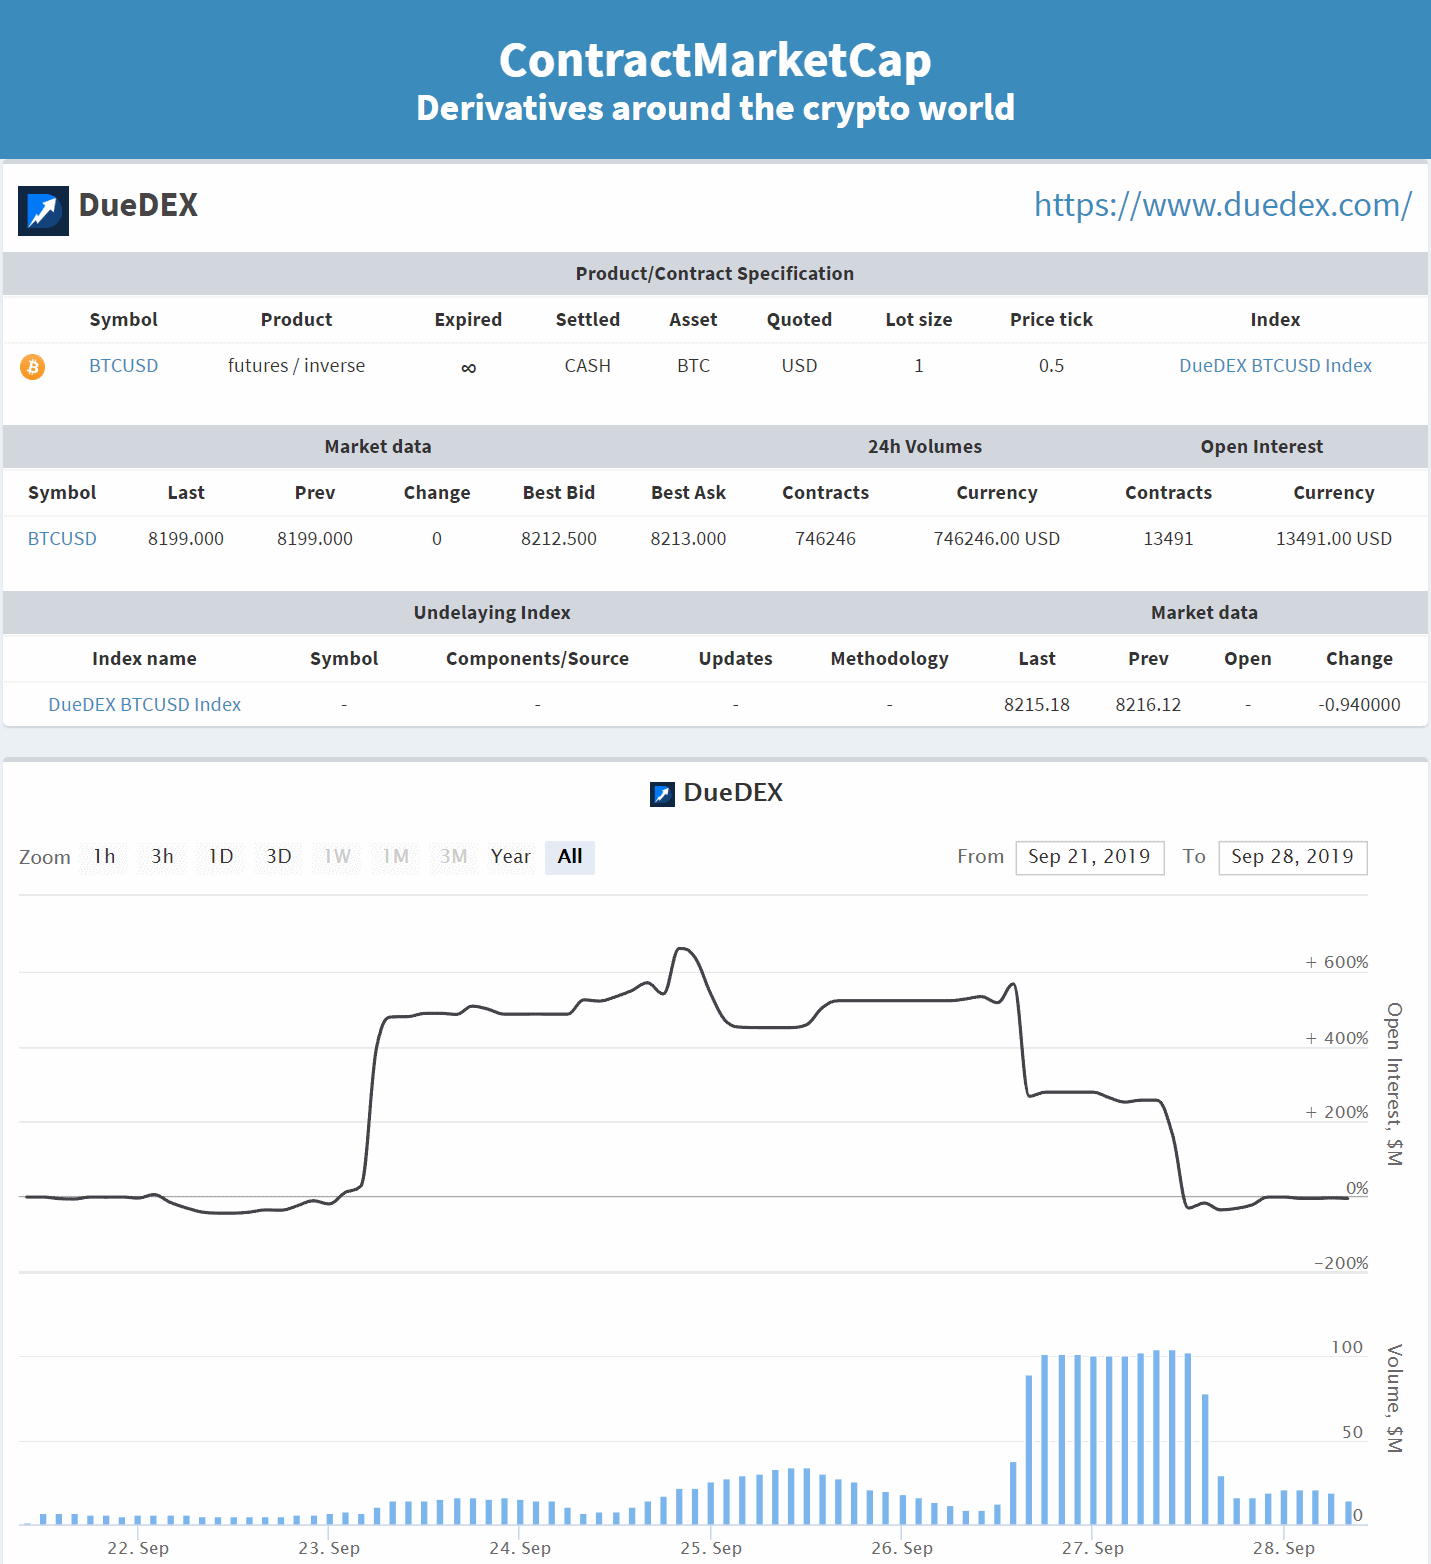Open the DueDEX BTCUSD Index link in the Index column
Image resolution: width=1431 pixels, height=1564 pixels.
pos(1275,366)
